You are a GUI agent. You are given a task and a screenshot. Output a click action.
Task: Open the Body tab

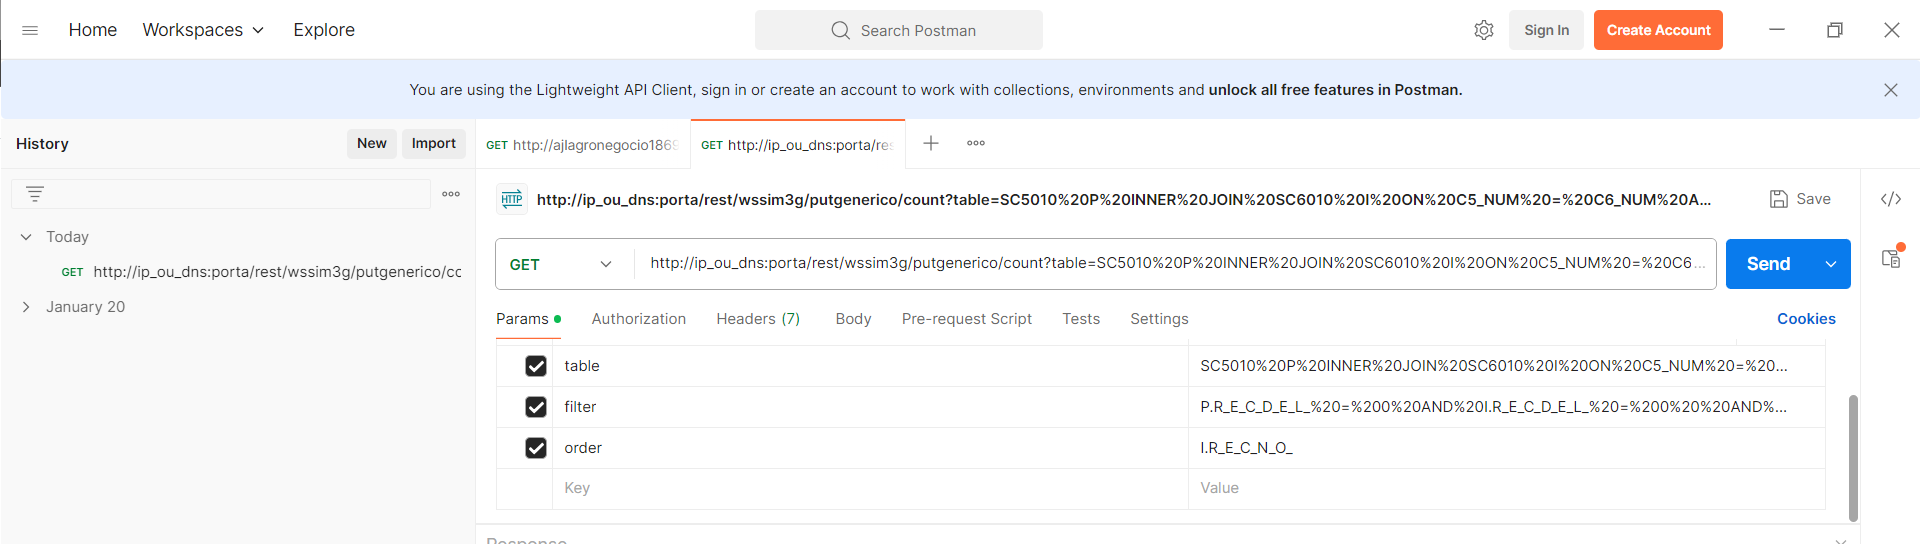point(853,319)
